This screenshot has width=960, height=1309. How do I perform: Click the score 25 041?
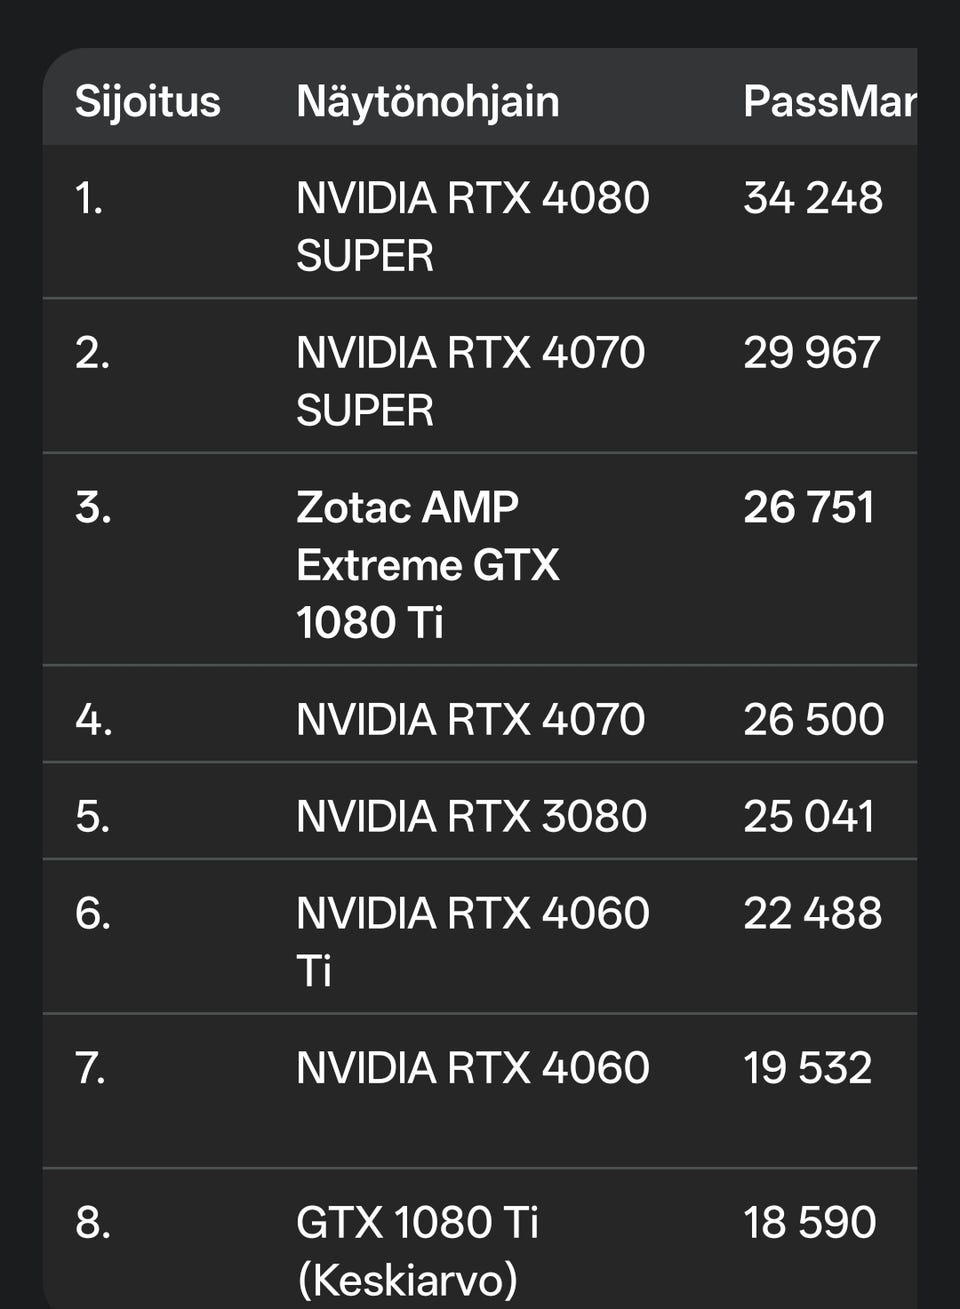pyautogui.click(x=808, y=817)
